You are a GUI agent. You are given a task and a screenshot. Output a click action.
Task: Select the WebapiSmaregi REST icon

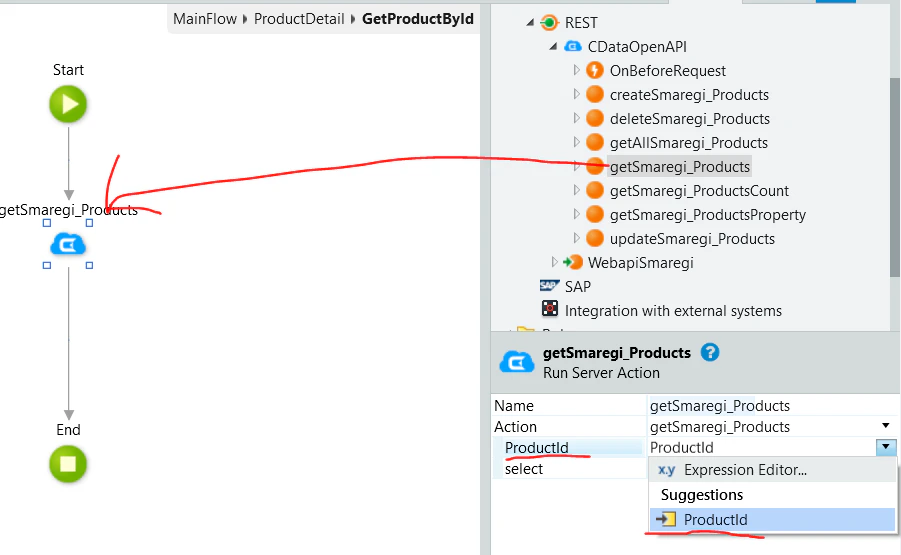573,262
